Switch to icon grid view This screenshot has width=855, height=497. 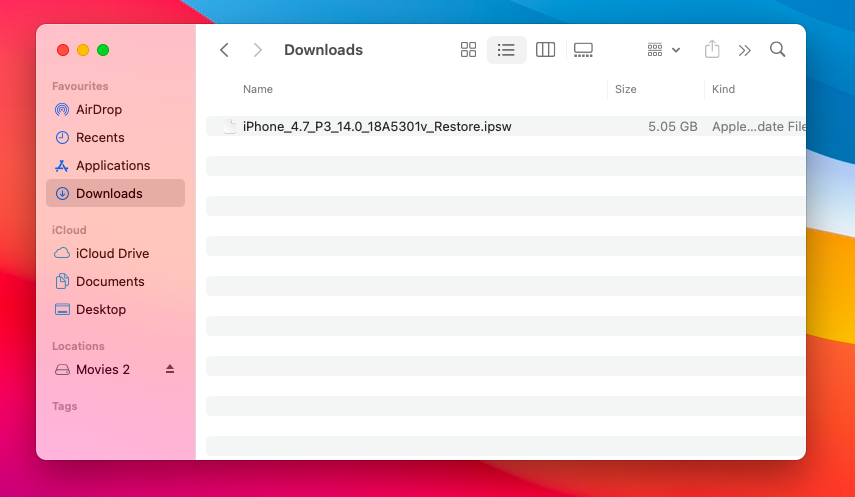click(x=468, y=50)
